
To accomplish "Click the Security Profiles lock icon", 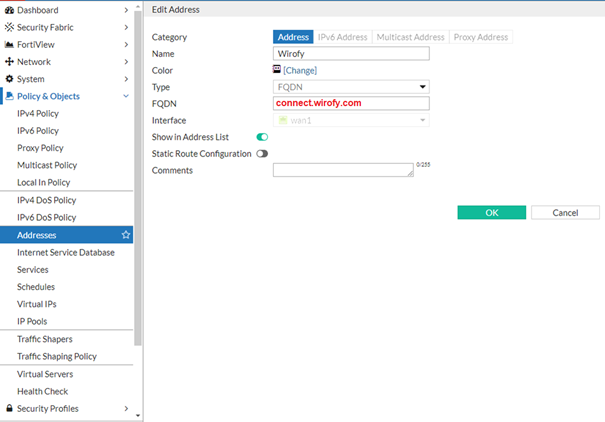I will (9, 409).
